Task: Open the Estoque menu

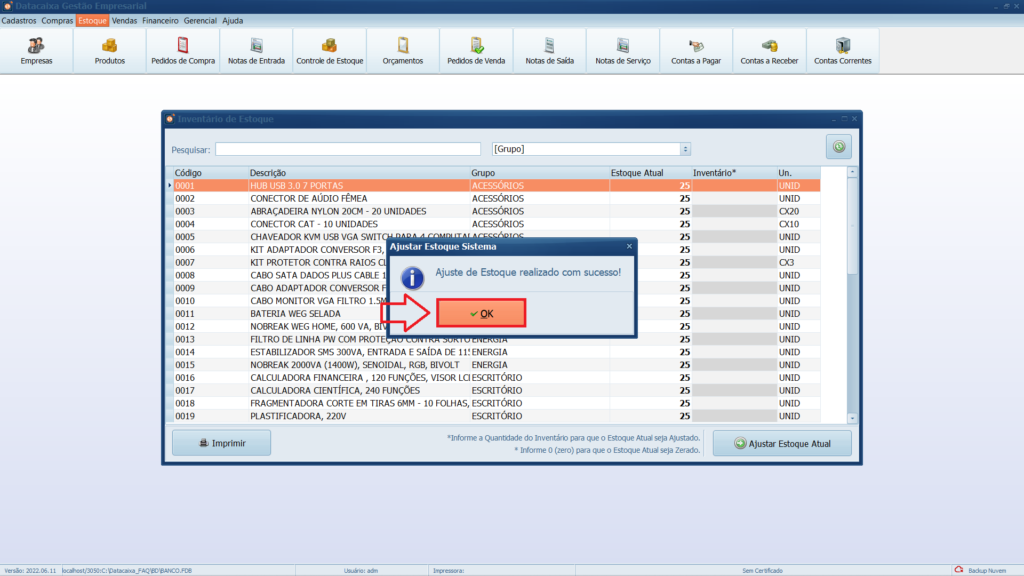Action: (92, 20)
